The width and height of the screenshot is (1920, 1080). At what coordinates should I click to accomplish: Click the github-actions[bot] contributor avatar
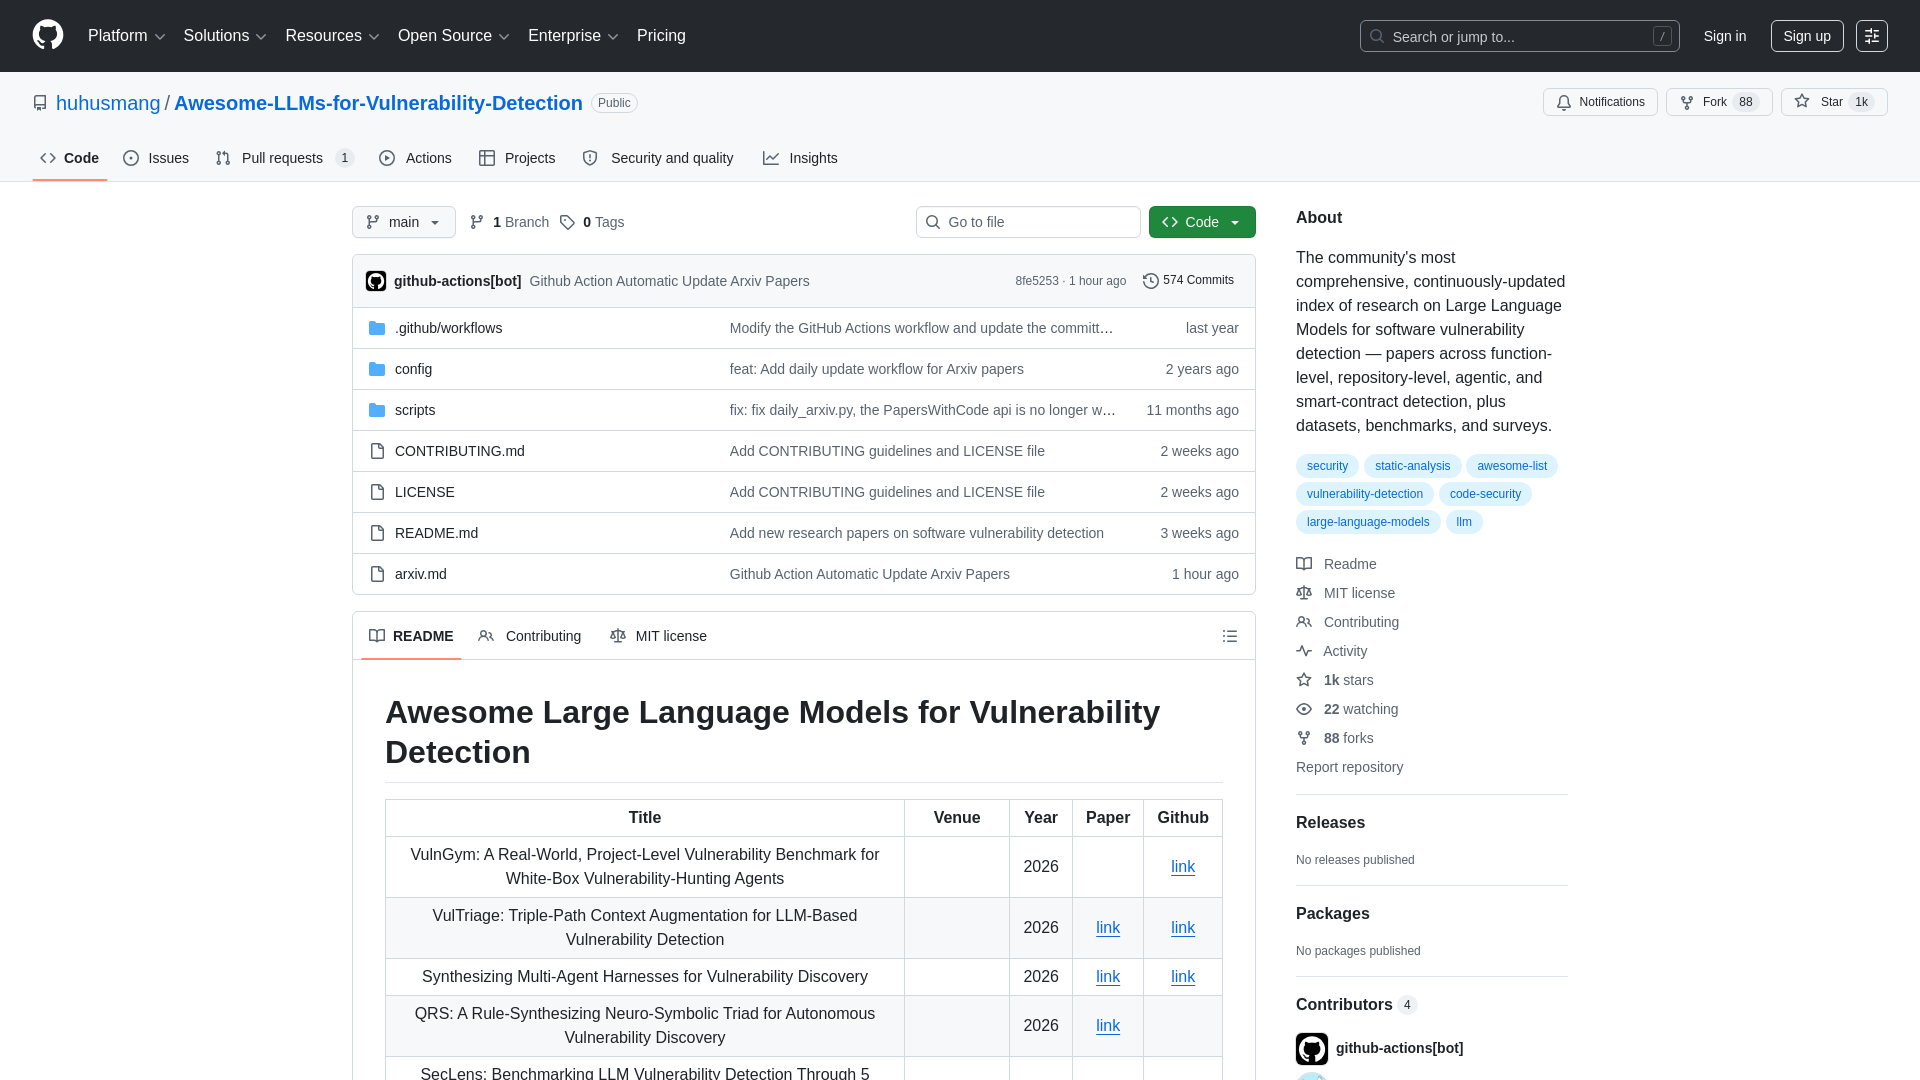click(1312, 1048)
